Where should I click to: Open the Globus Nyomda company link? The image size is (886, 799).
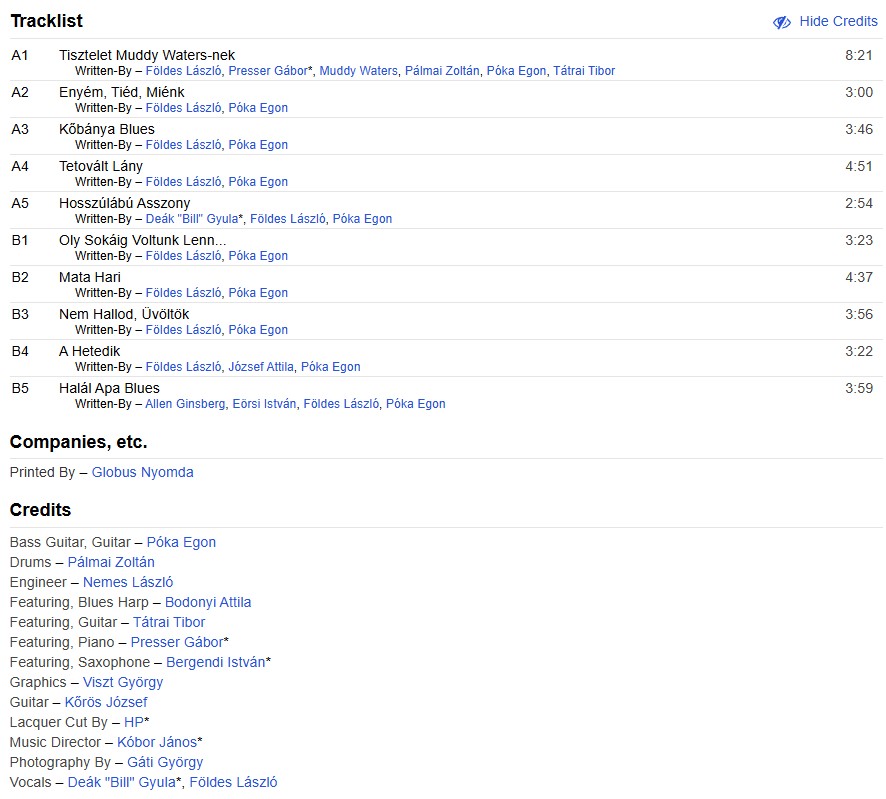pos(142,472)
